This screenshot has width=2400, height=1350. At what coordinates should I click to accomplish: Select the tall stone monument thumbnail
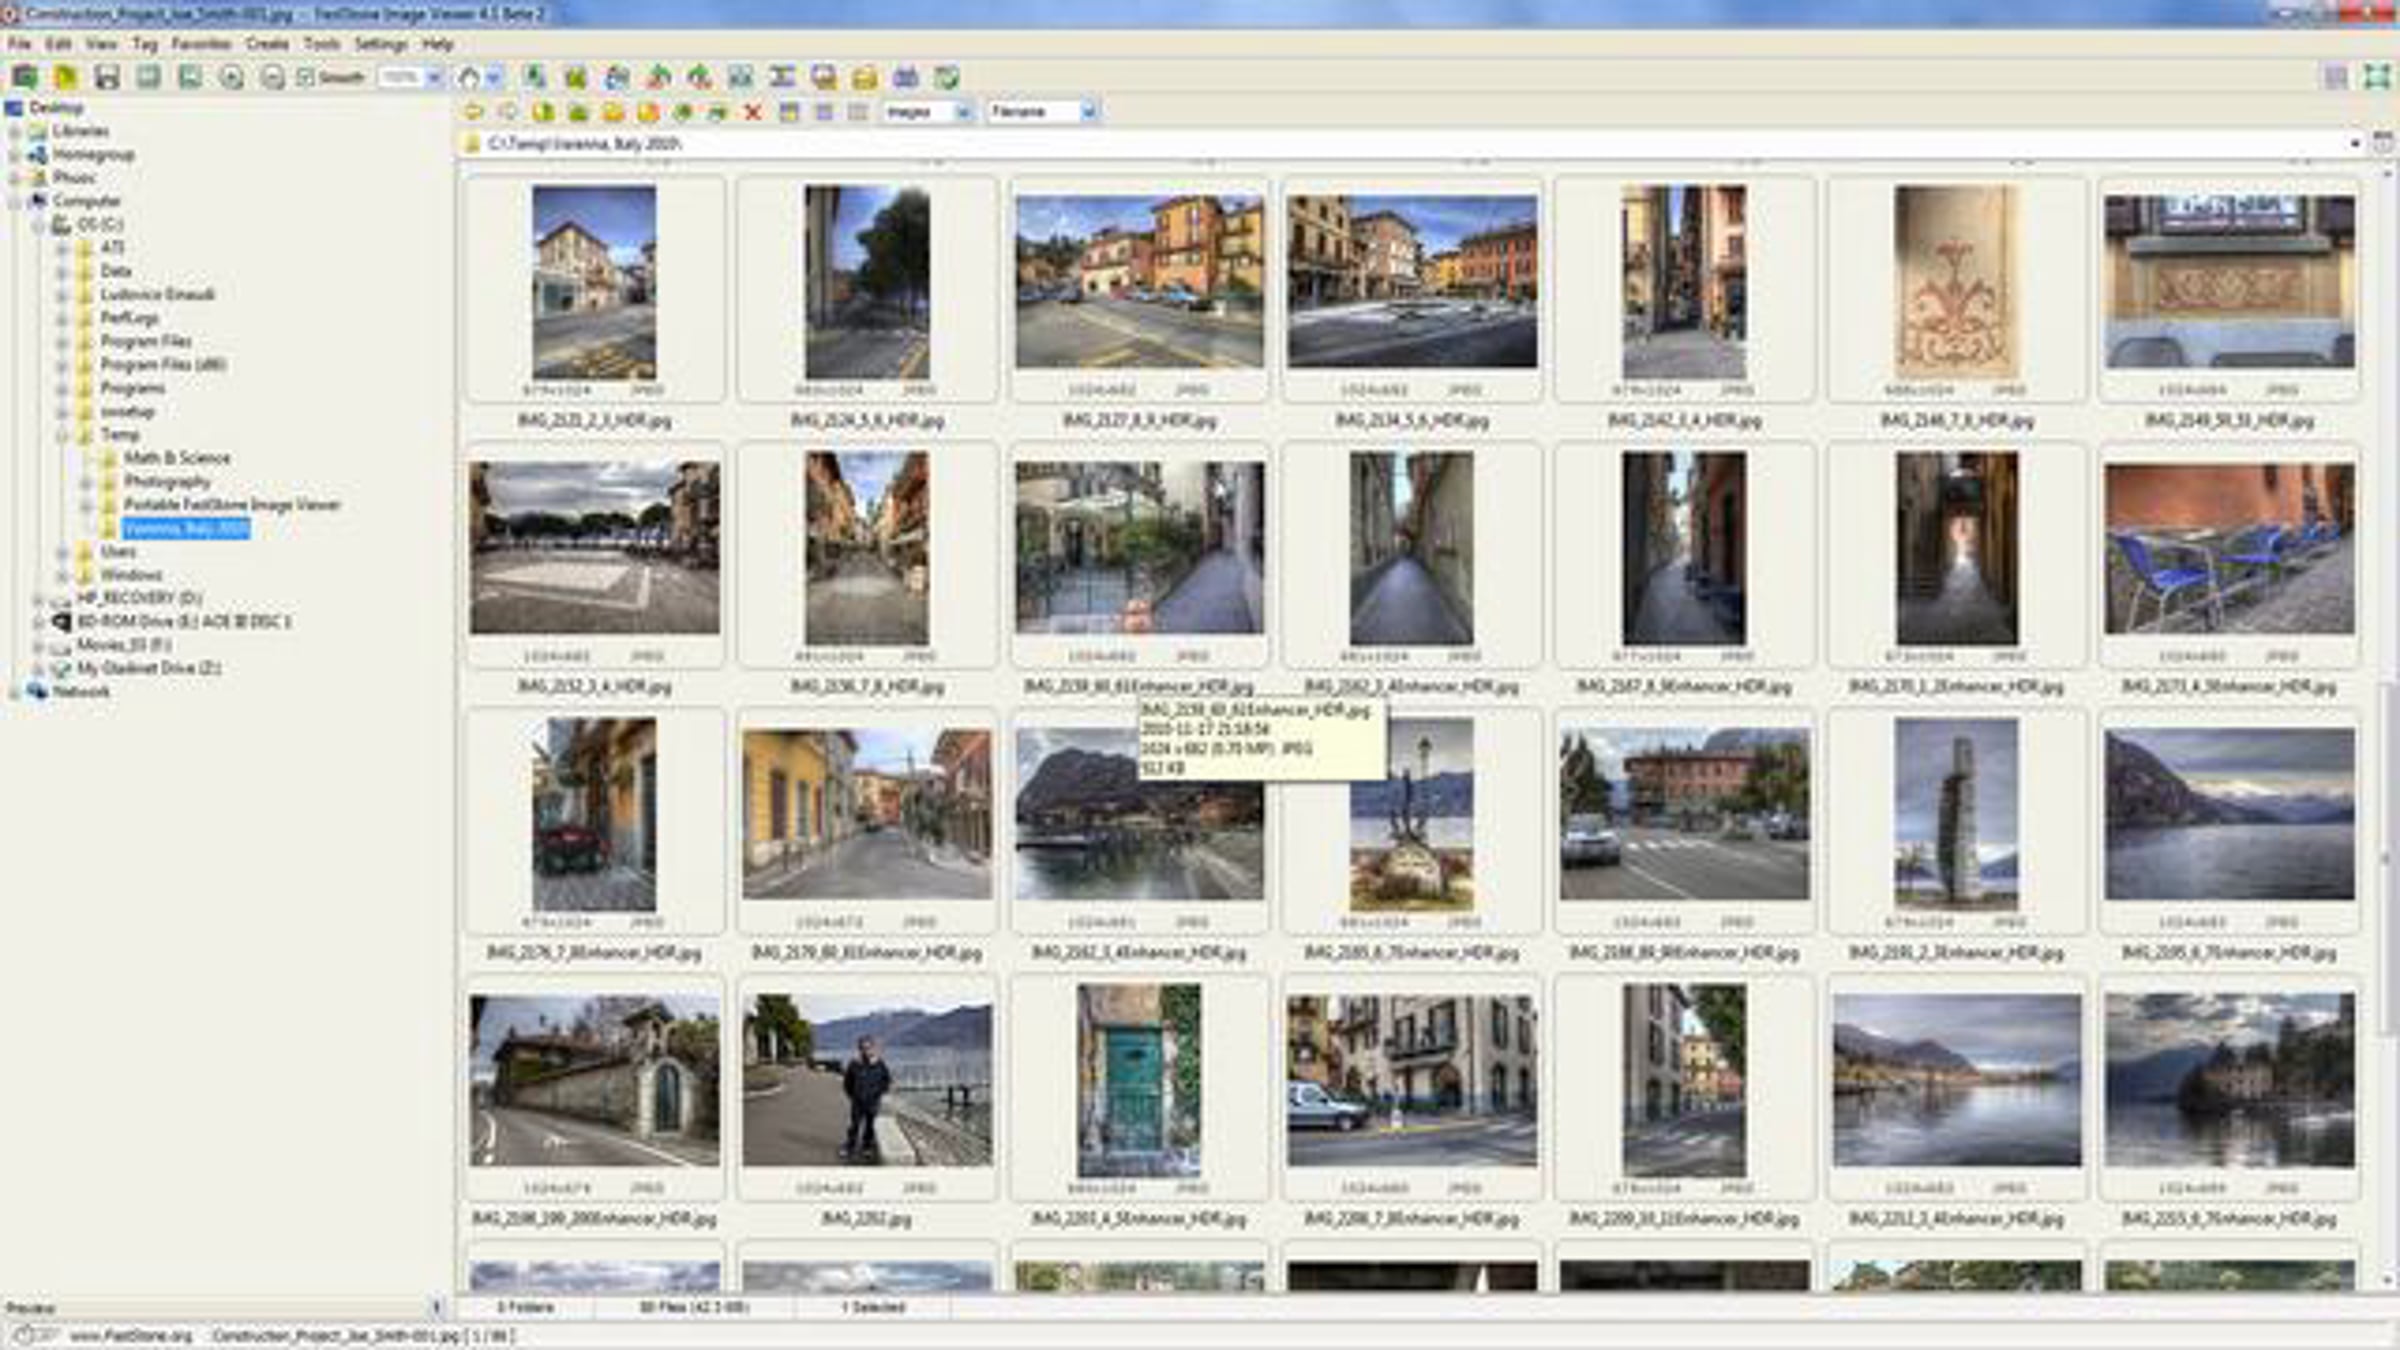(1957, 814)
